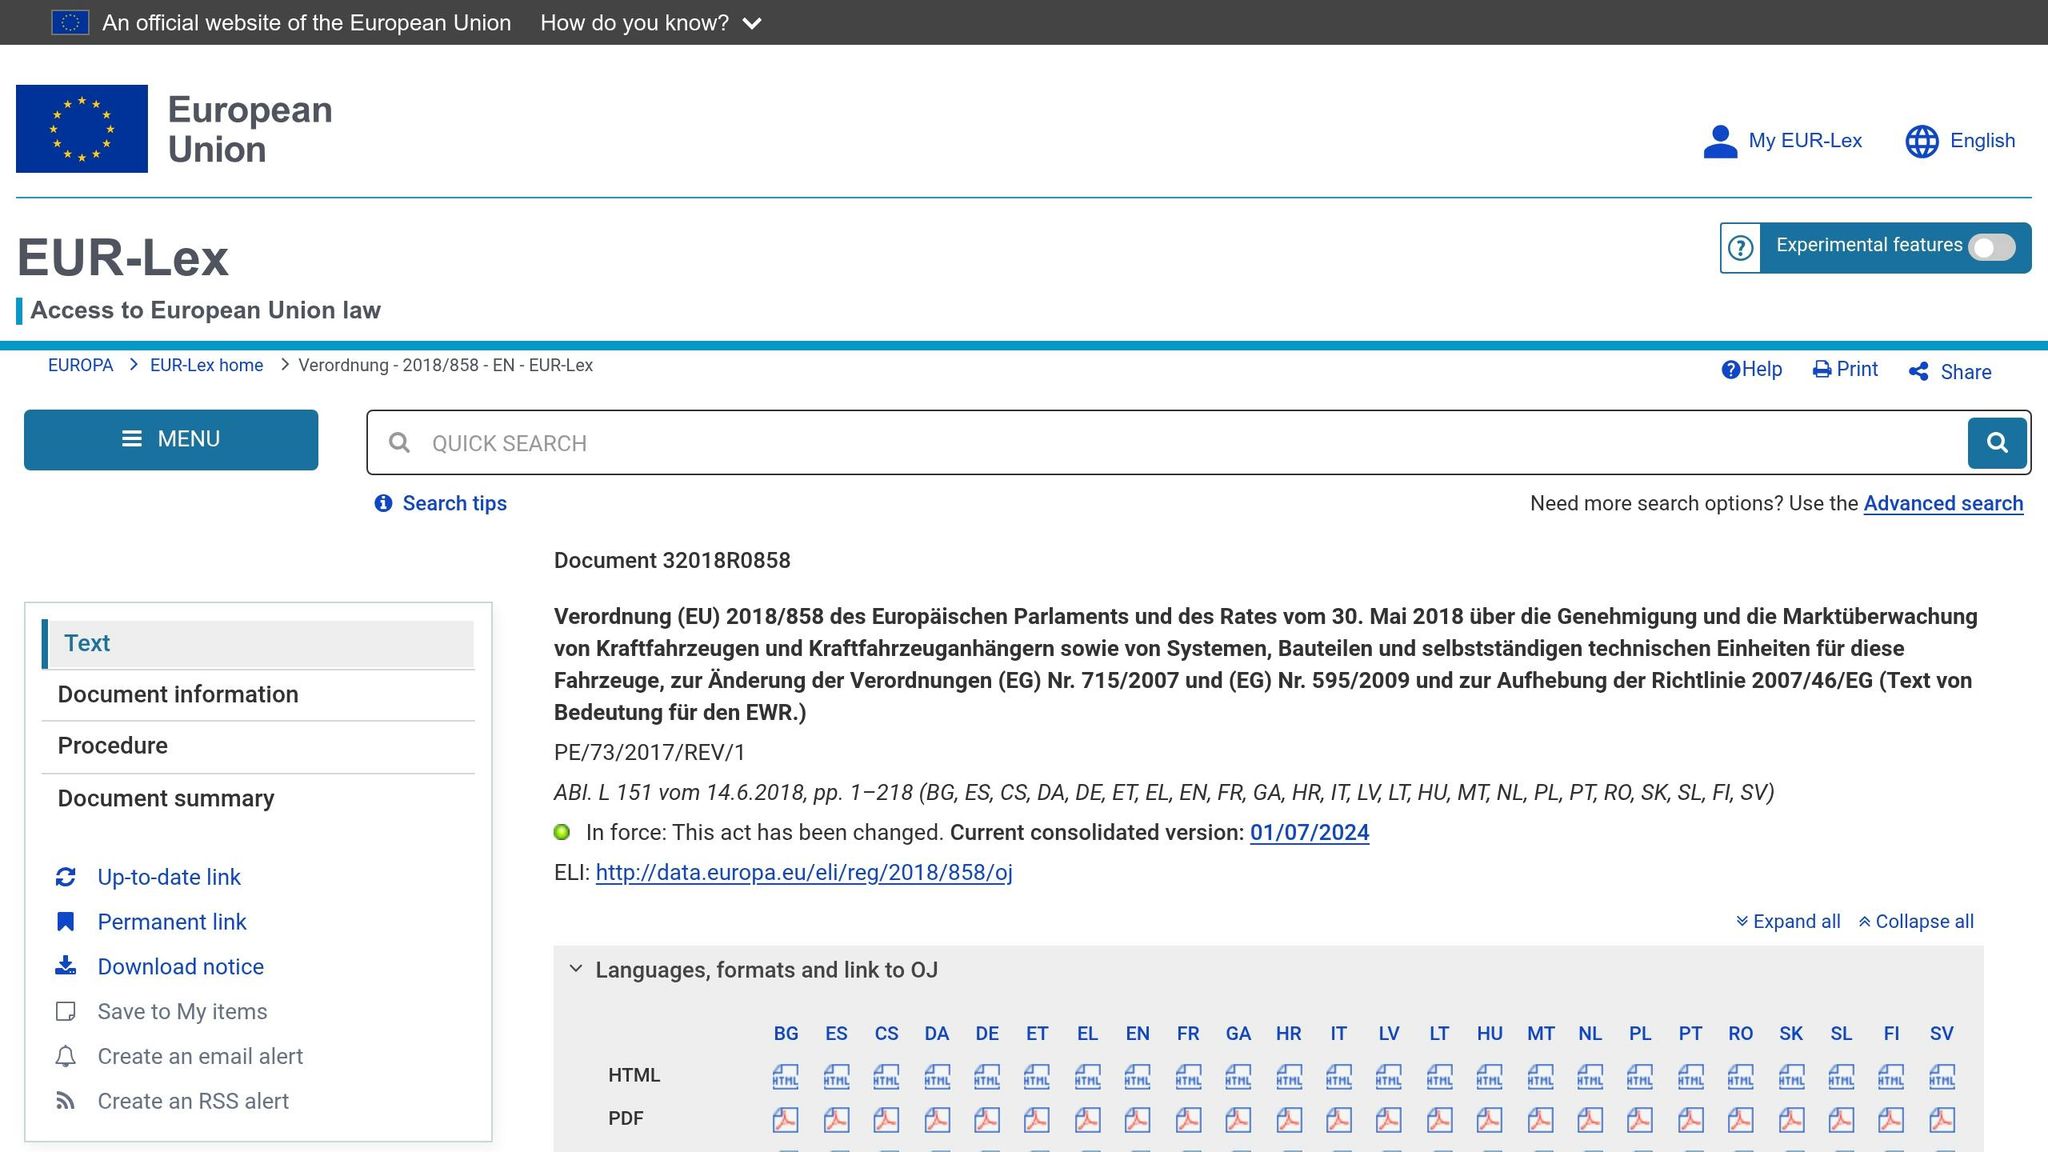Save to My items checkbox
The image size is (2048, 1152).
66,1012
